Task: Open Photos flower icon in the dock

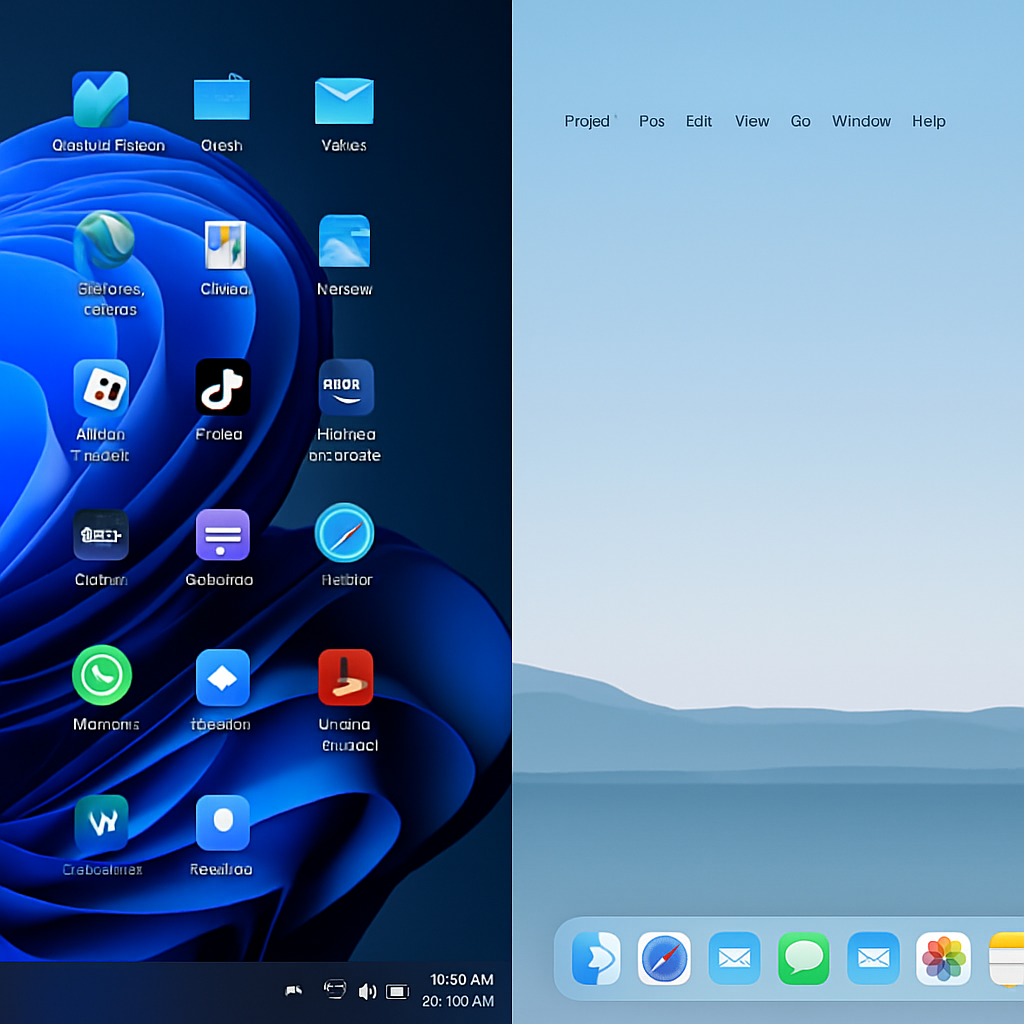Action: pos(943,958)
